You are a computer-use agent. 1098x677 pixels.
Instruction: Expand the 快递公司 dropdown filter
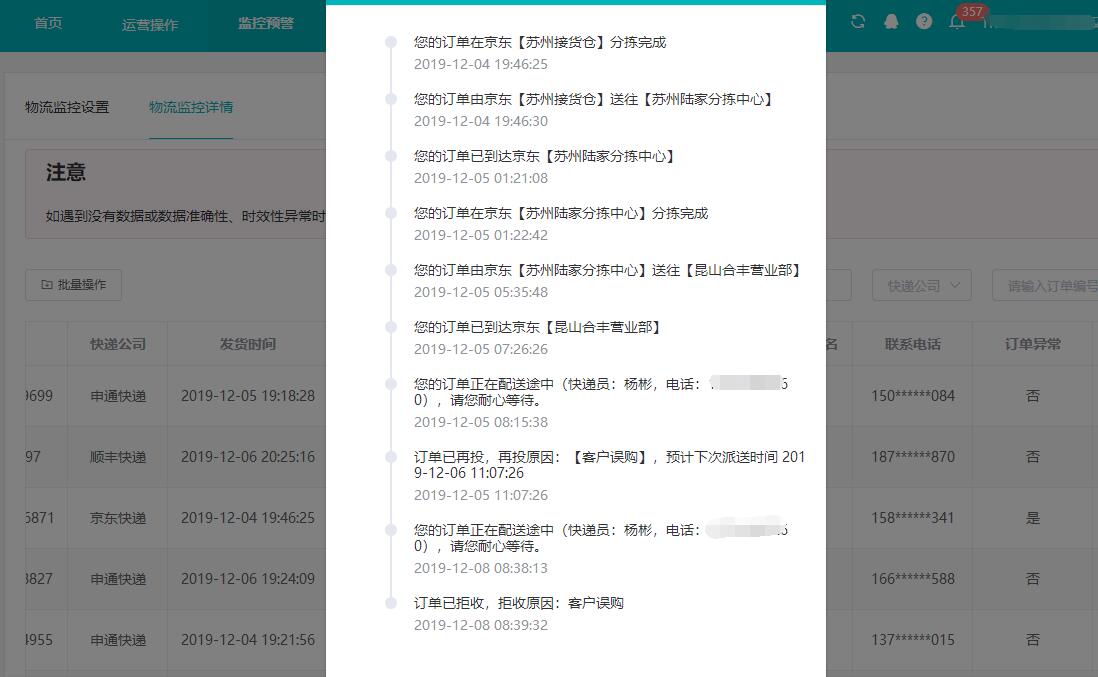point(921,285)
